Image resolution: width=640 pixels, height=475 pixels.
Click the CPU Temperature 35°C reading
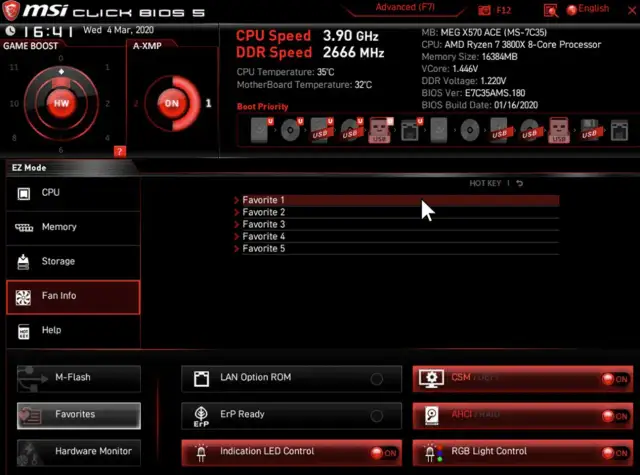click(x=285, y=72)
